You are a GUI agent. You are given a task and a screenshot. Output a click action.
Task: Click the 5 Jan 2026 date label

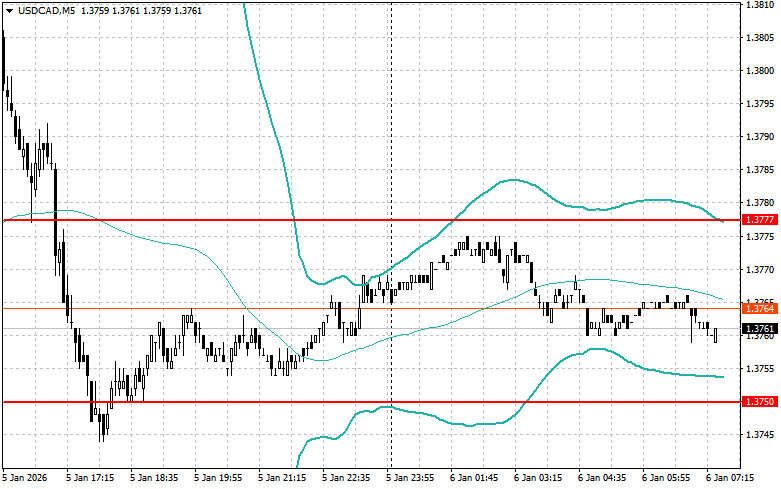[25, 478]
